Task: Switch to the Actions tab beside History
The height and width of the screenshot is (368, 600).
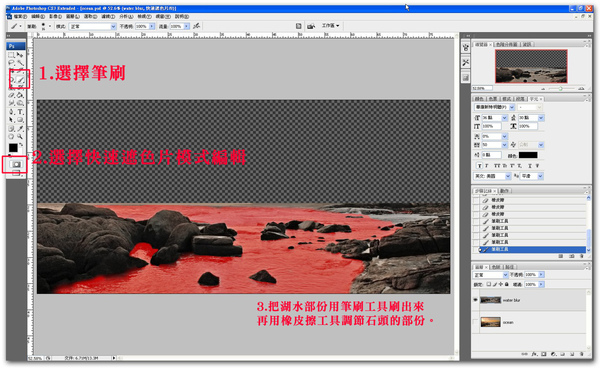Action: 505,191
